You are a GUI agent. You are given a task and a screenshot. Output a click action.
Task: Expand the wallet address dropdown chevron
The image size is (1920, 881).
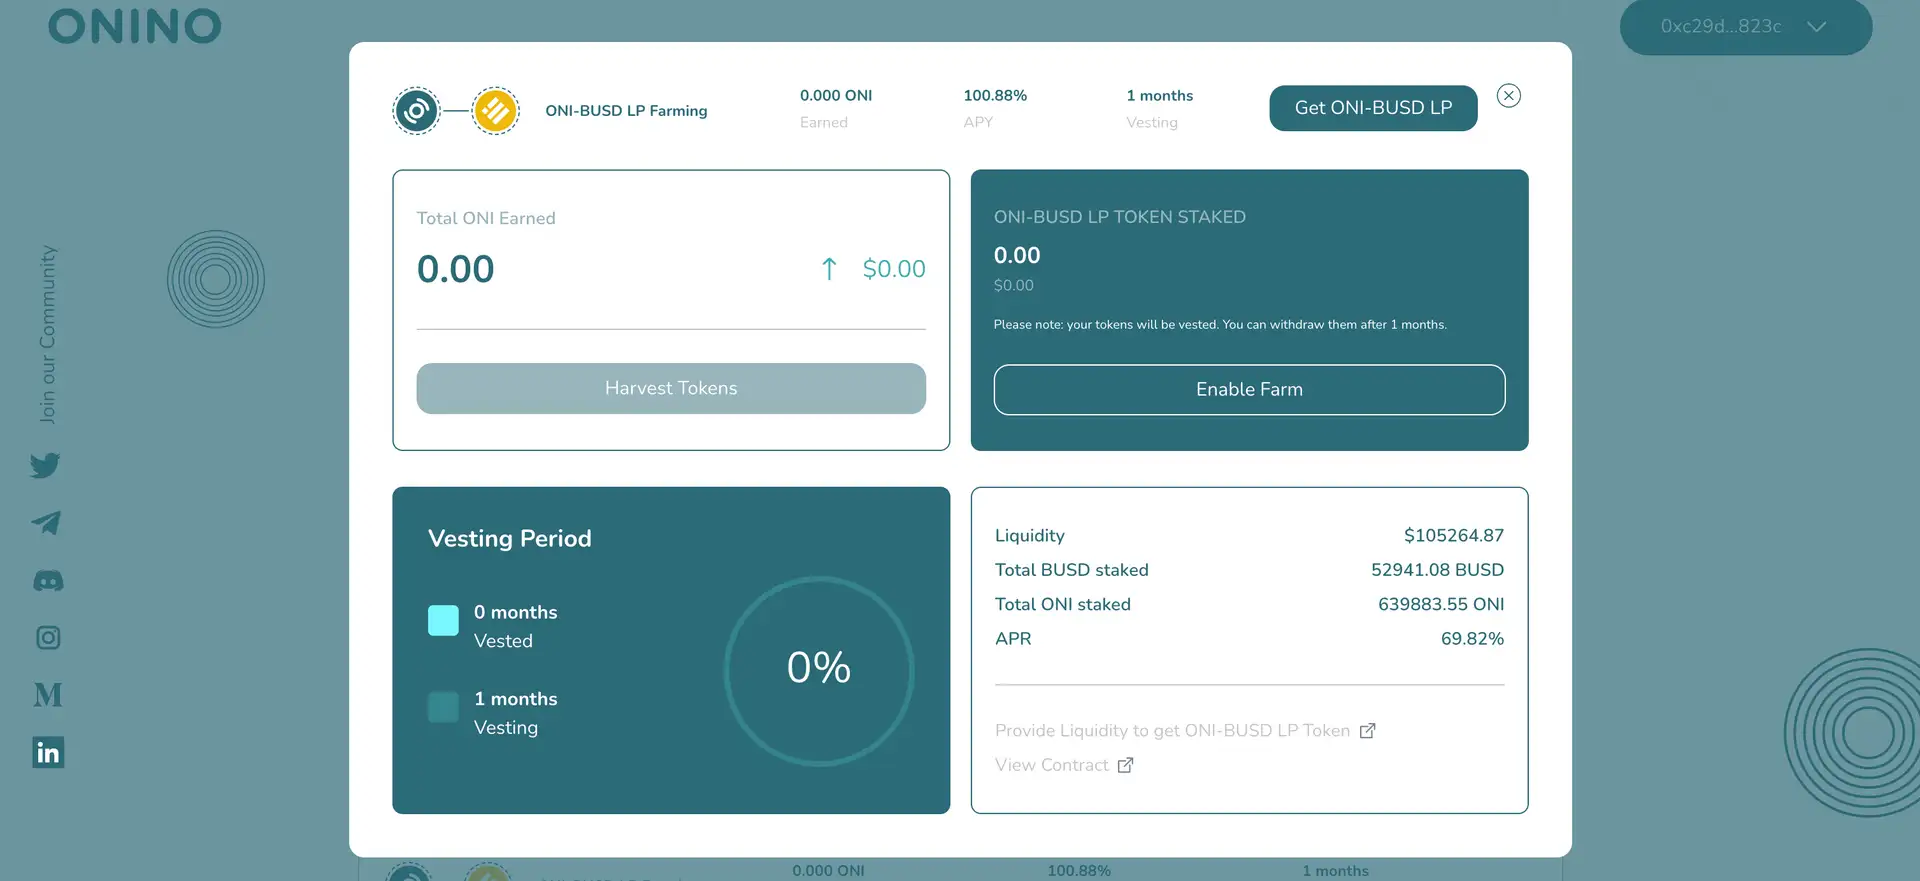coord(1816,27)
